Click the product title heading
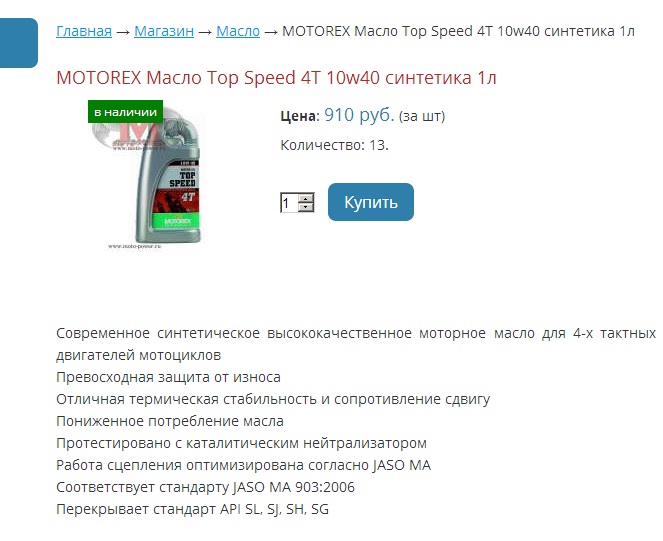 click(276, 78)
